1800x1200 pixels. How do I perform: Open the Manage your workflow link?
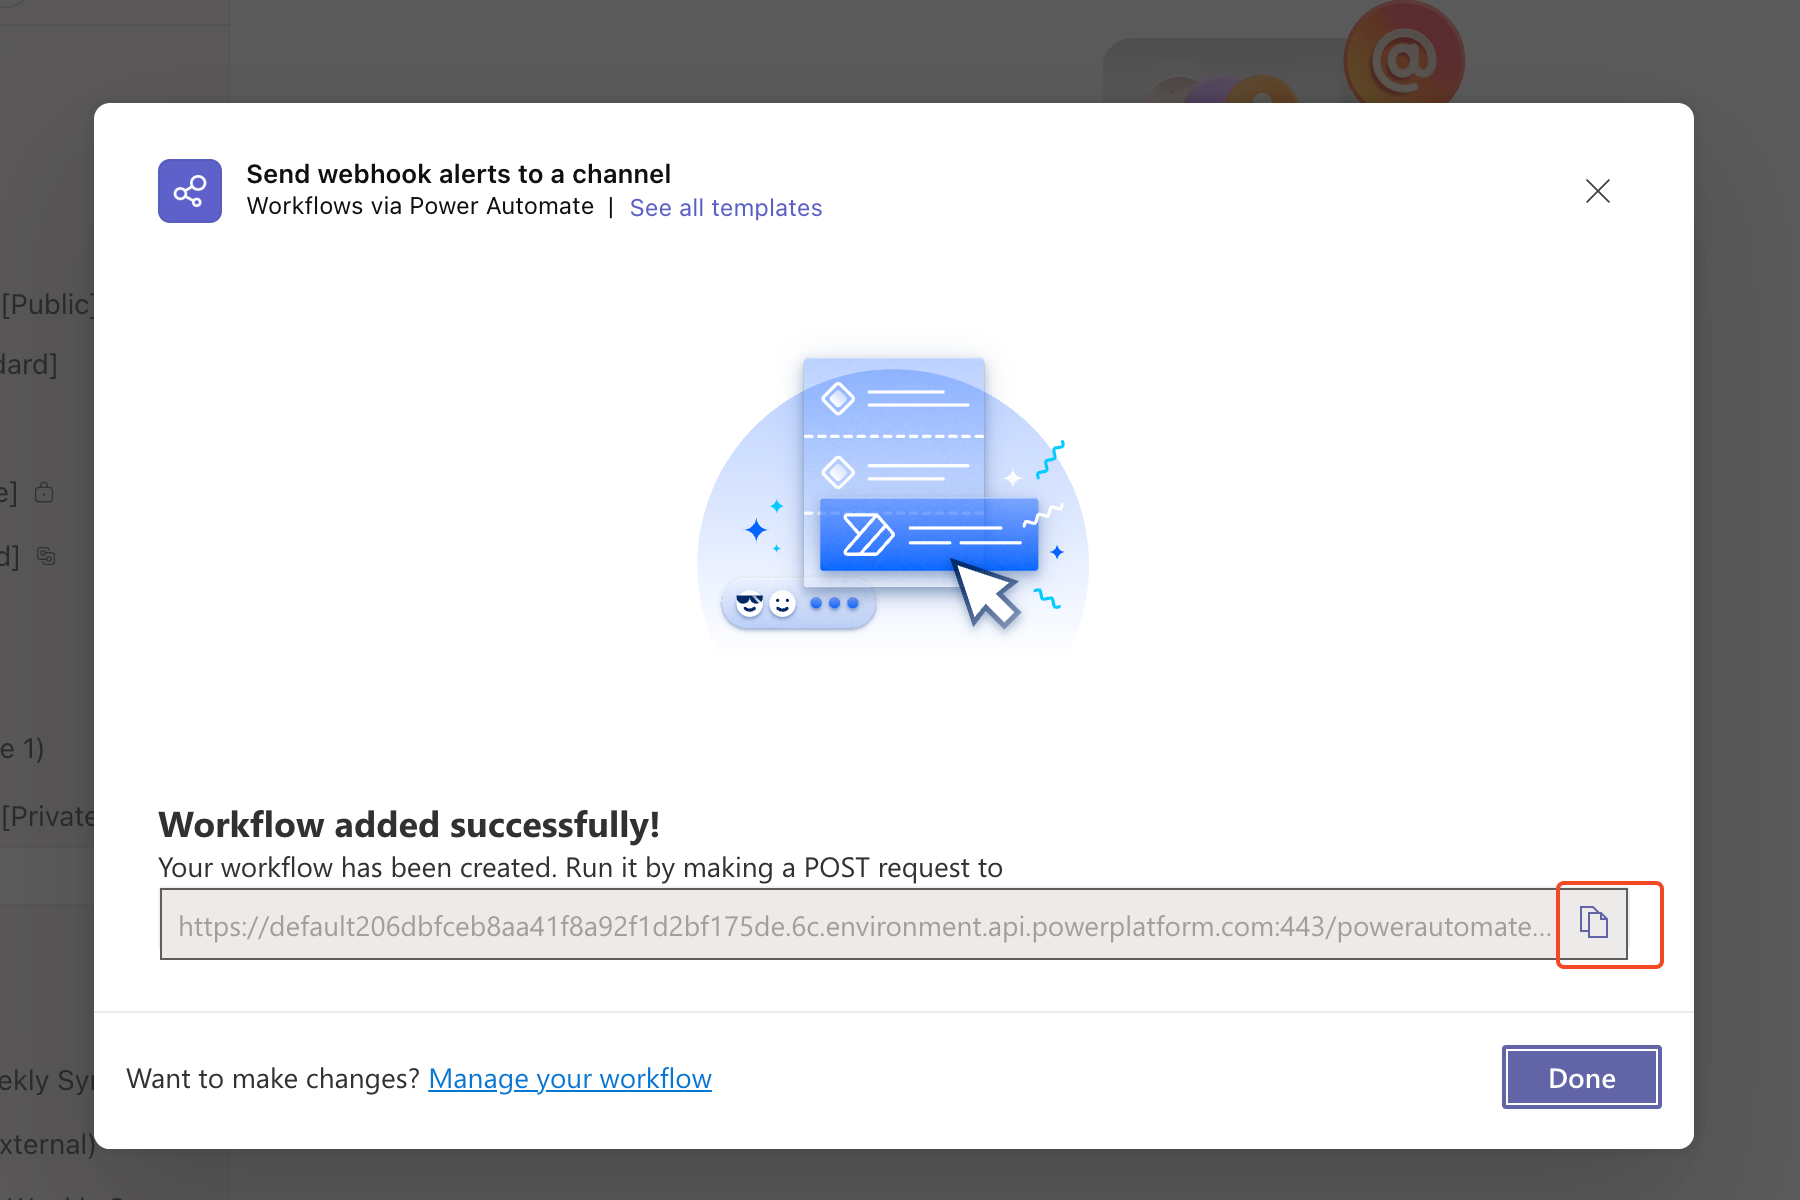(570, 1079)
